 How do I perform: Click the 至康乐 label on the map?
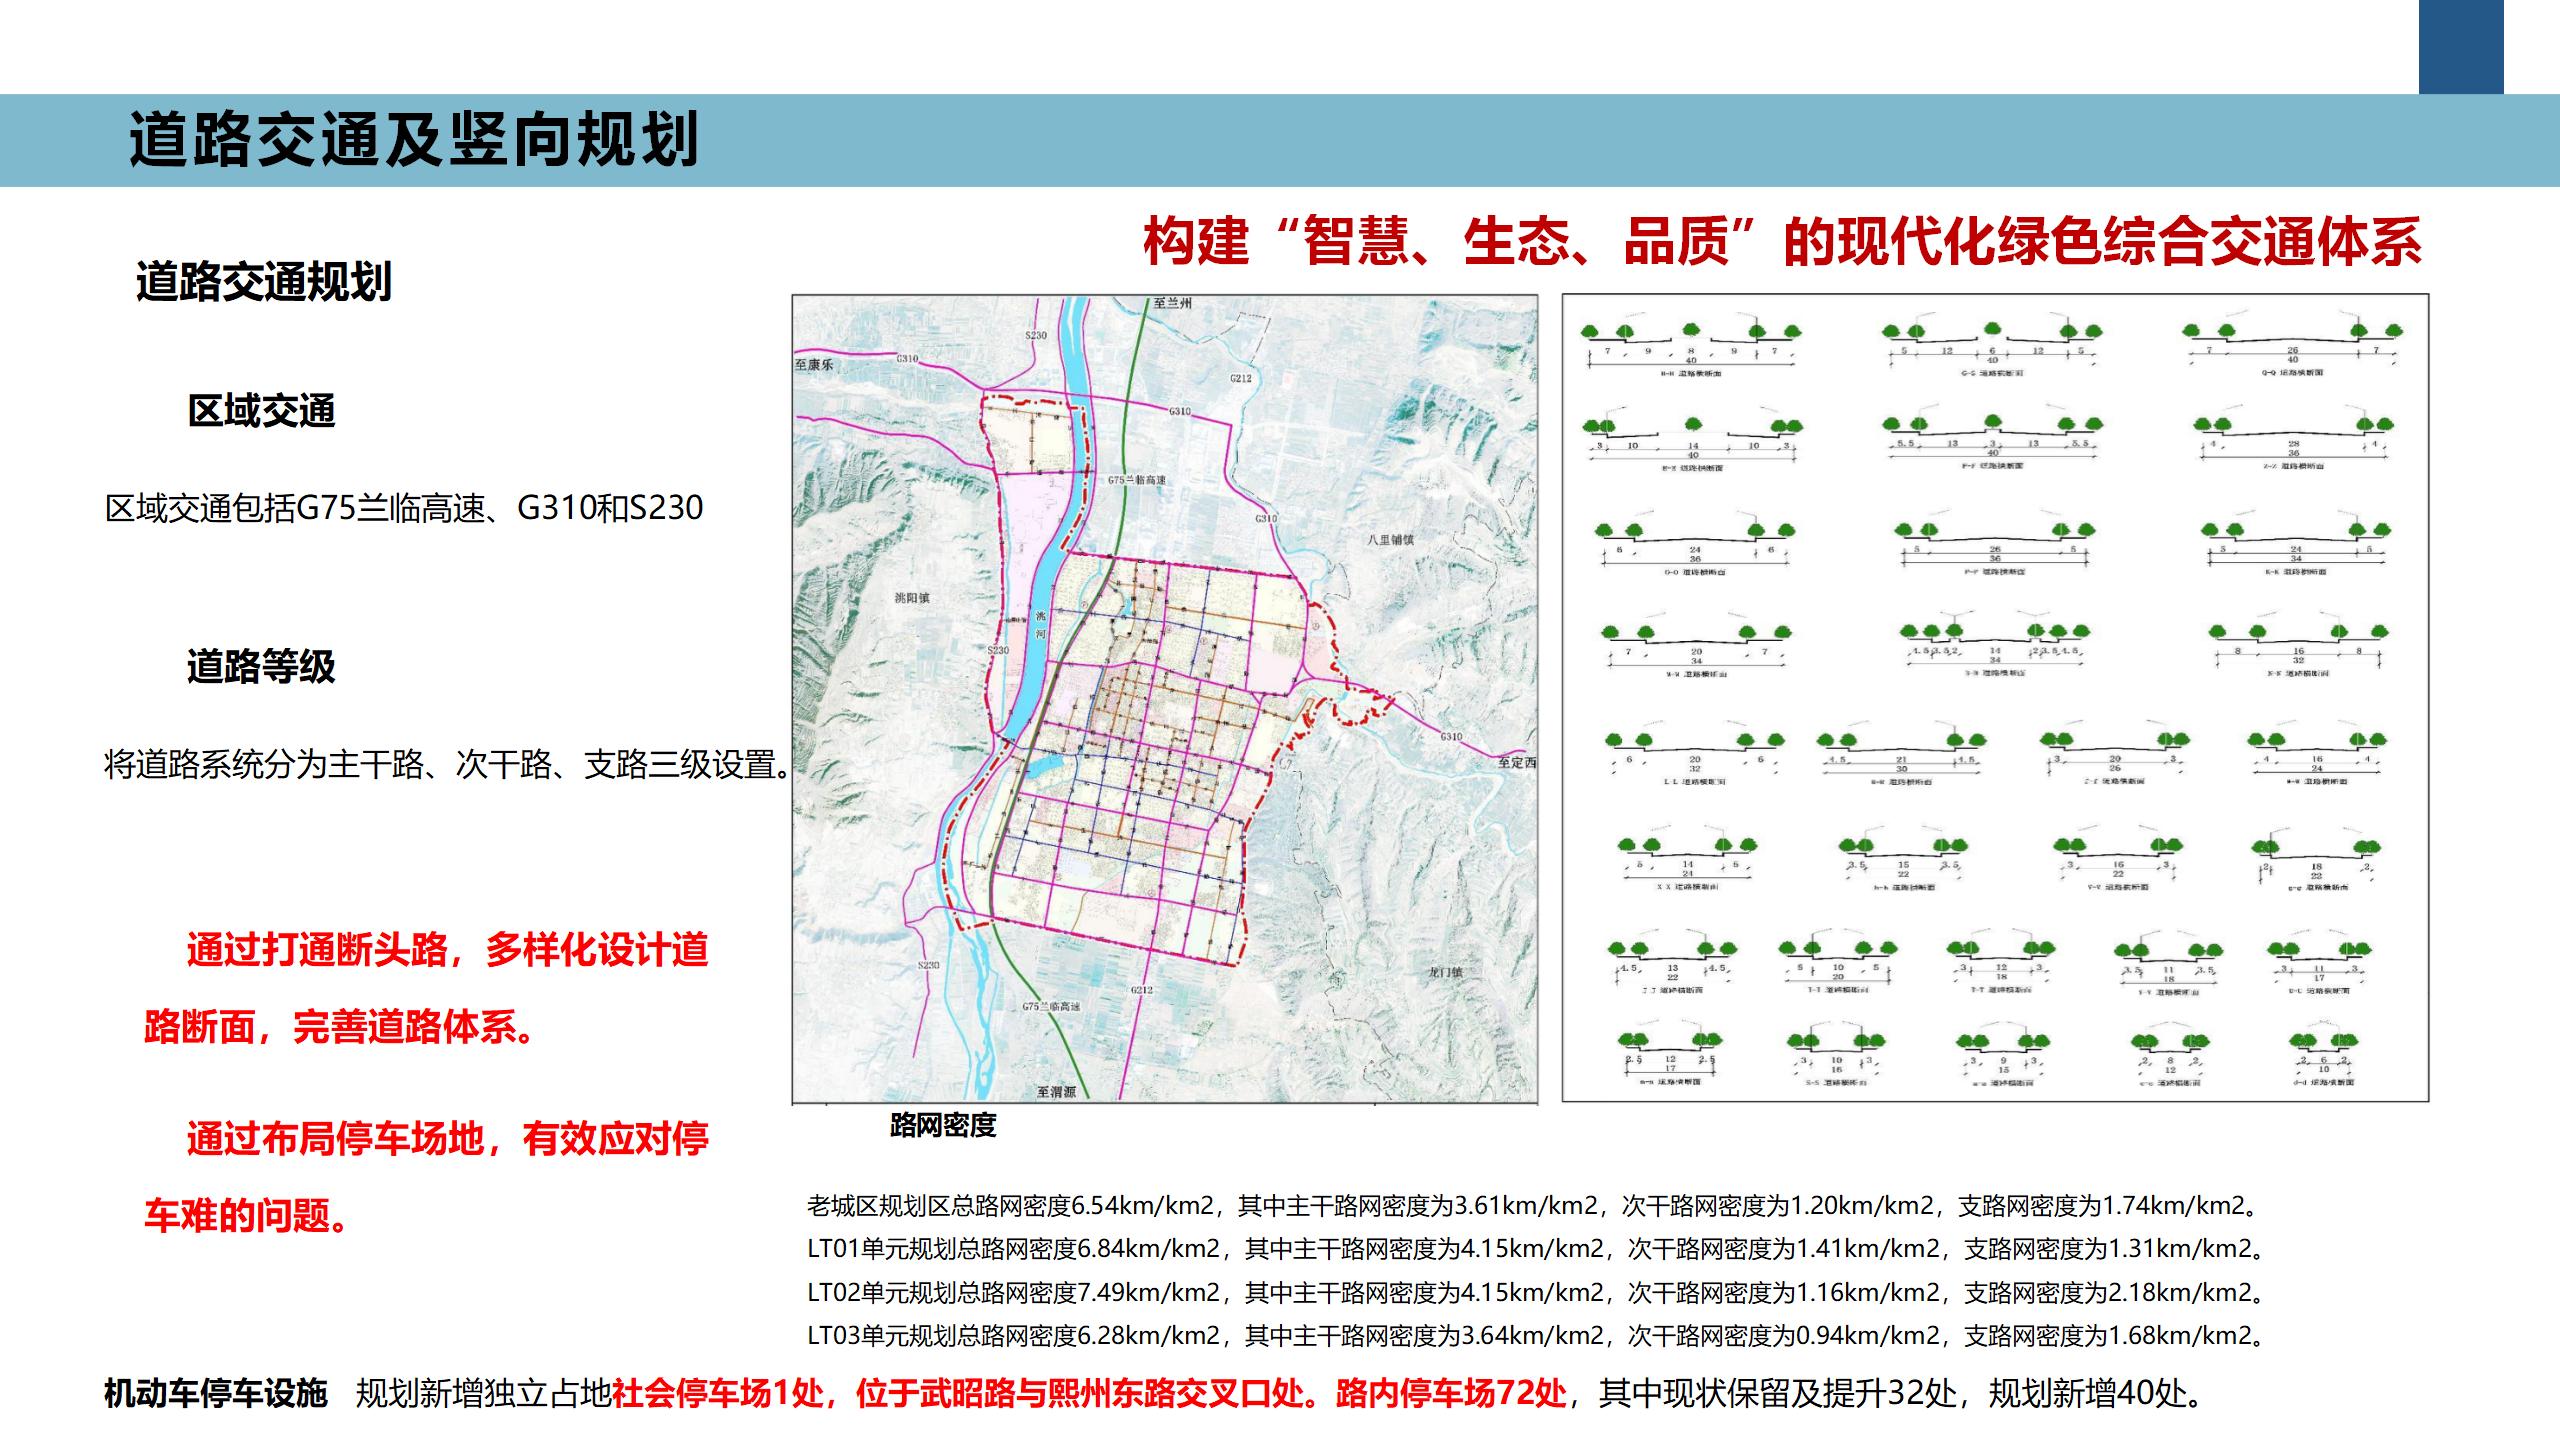[813, 365]
